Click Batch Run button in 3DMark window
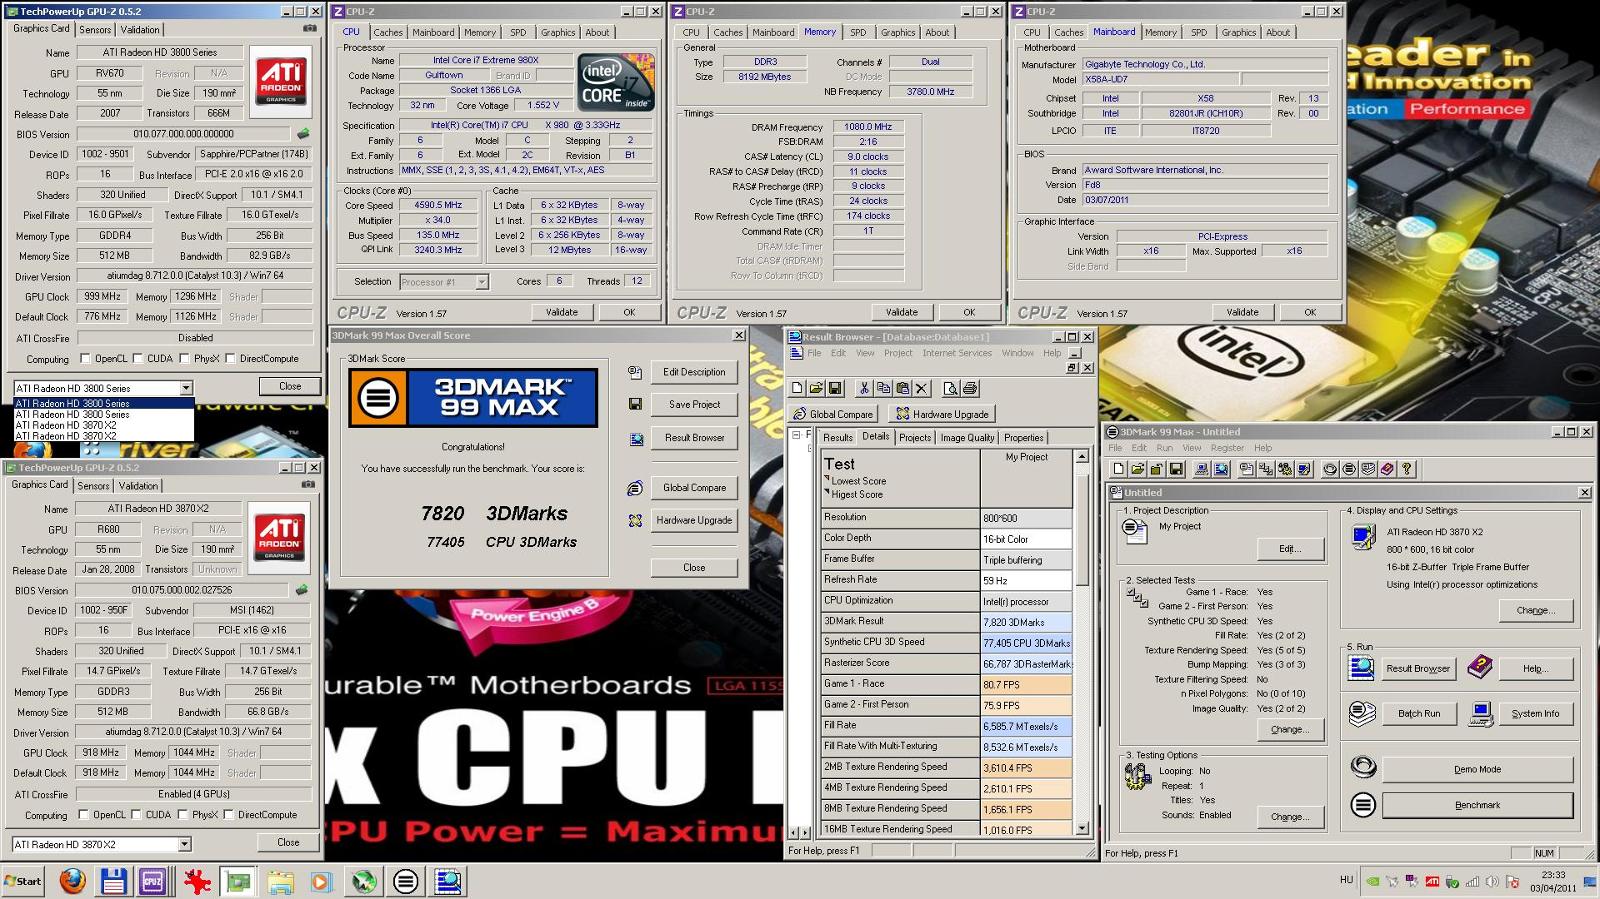 pyautogui.click(x=1419, y=714)
